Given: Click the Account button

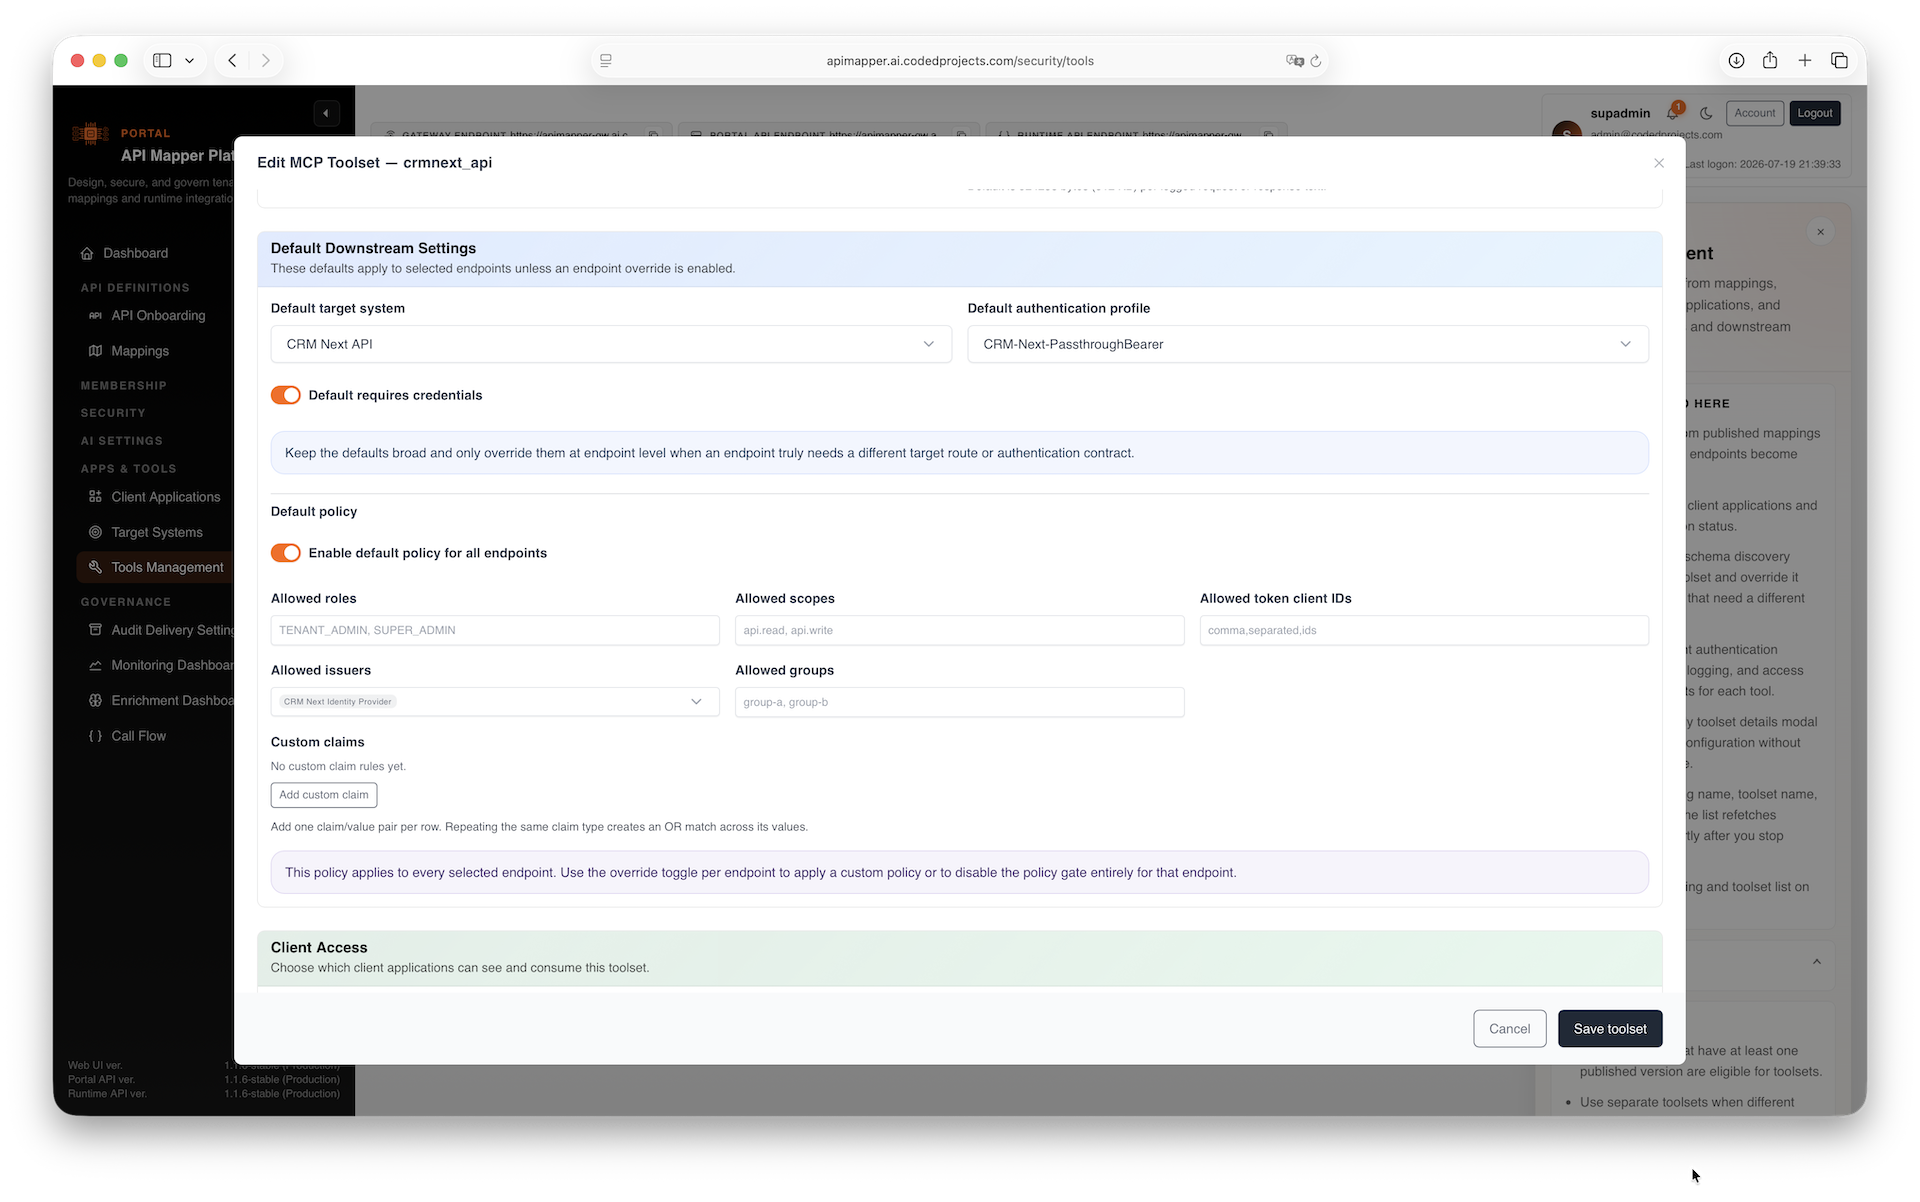Looking at the screenshot, I should [1755, 113].
